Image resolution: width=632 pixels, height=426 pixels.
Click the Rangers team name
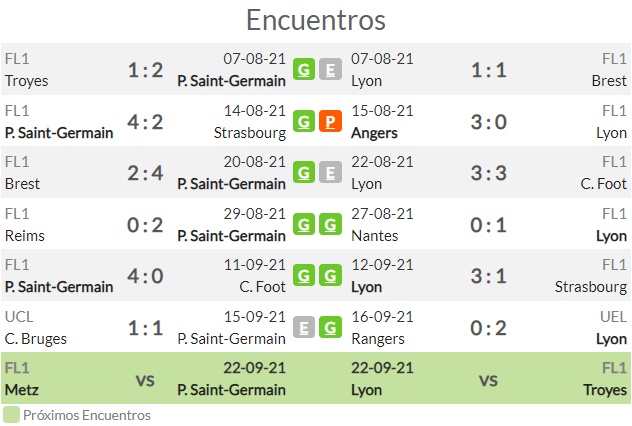click(378, 339)
